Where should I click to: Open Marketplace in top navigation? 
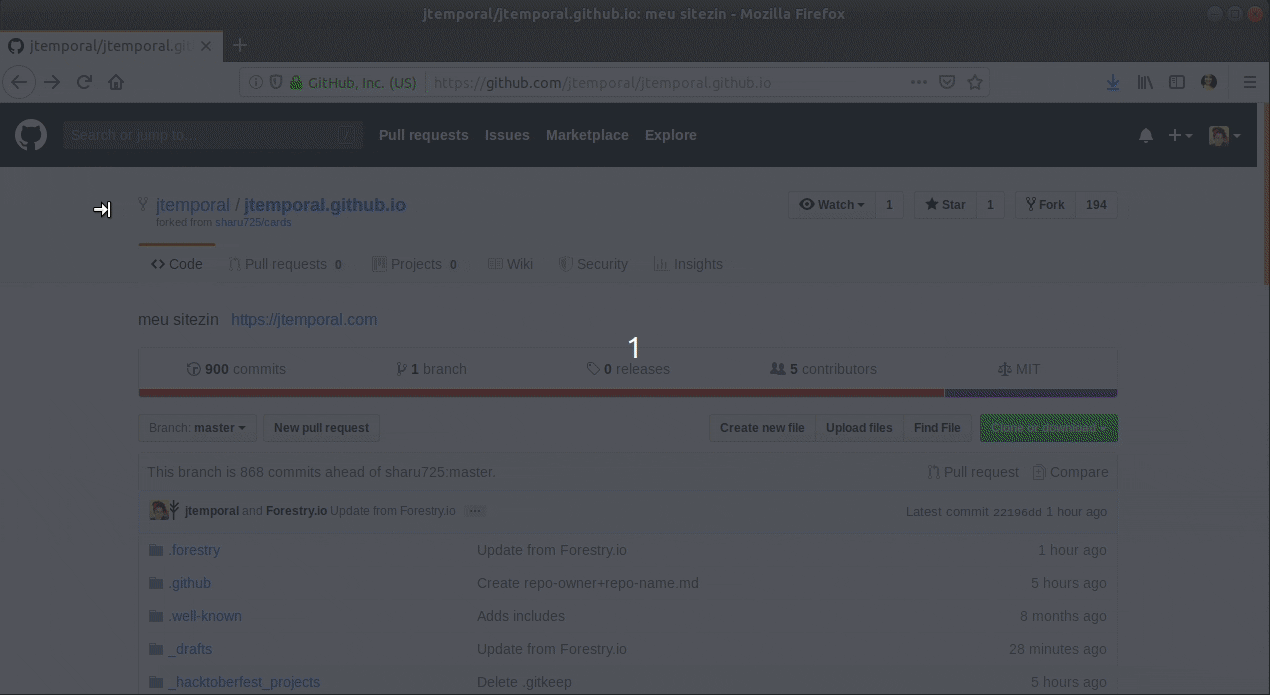(x=587, y=135)
